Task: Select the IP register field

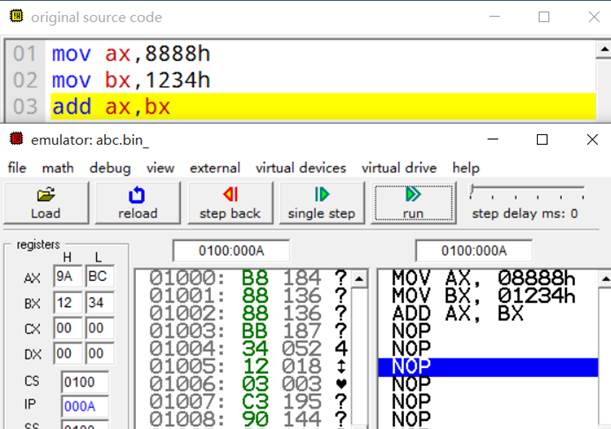Action: tap(83, 404)
